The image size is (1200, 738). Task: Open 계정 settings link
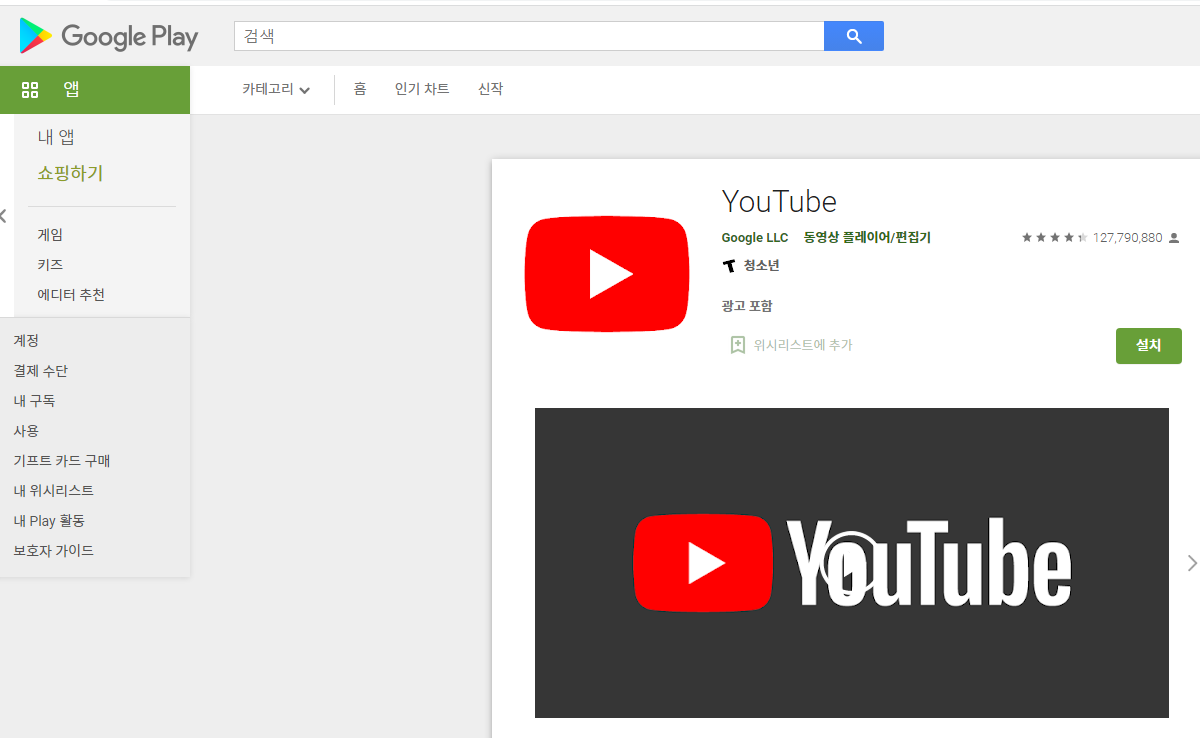26,341
